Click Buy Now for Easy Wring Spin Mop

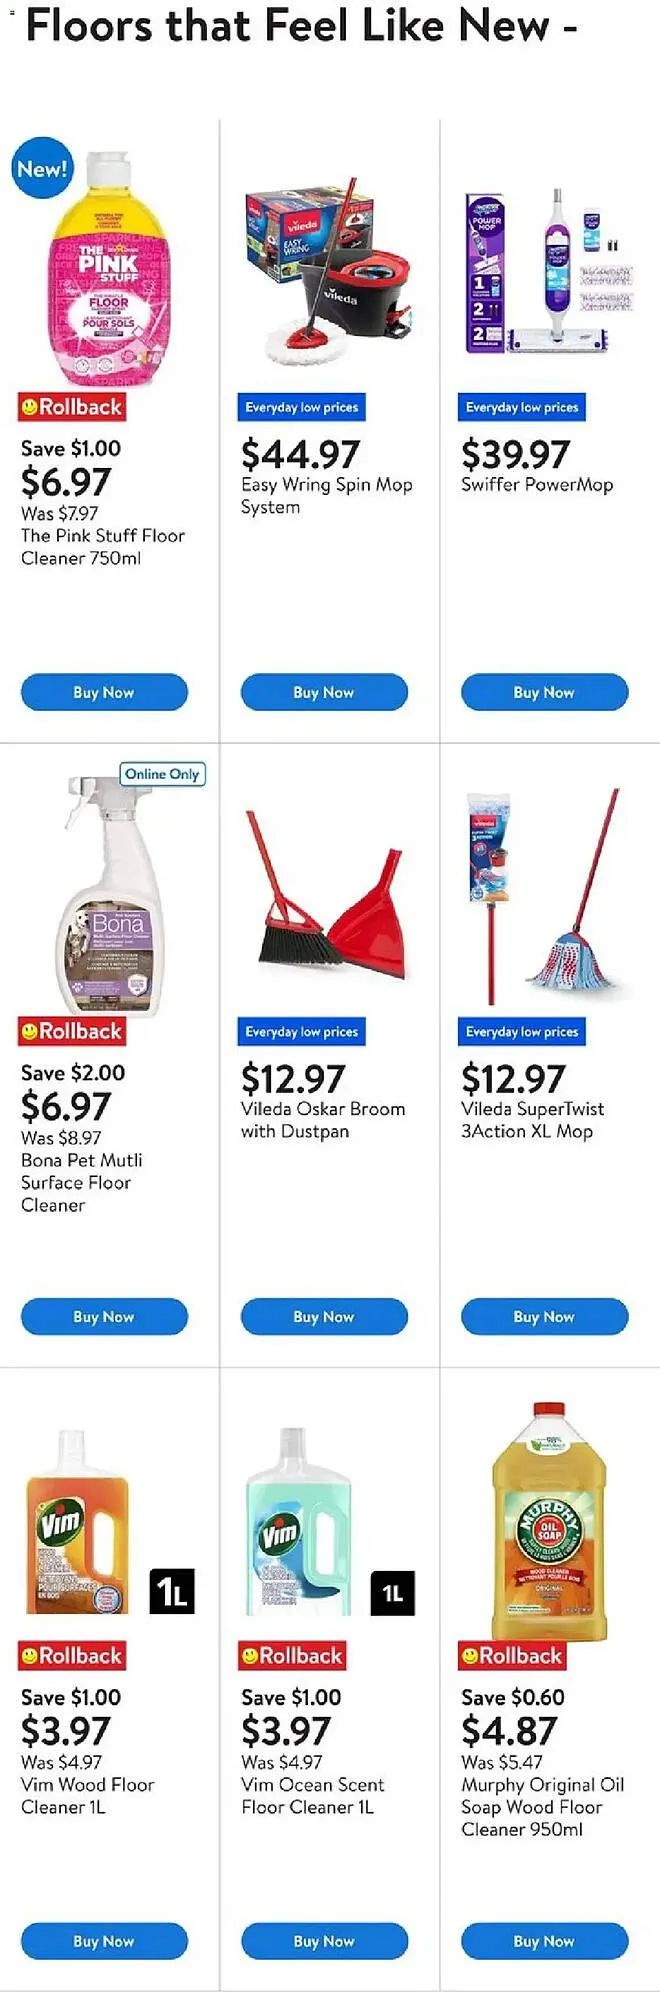(324, 692)
